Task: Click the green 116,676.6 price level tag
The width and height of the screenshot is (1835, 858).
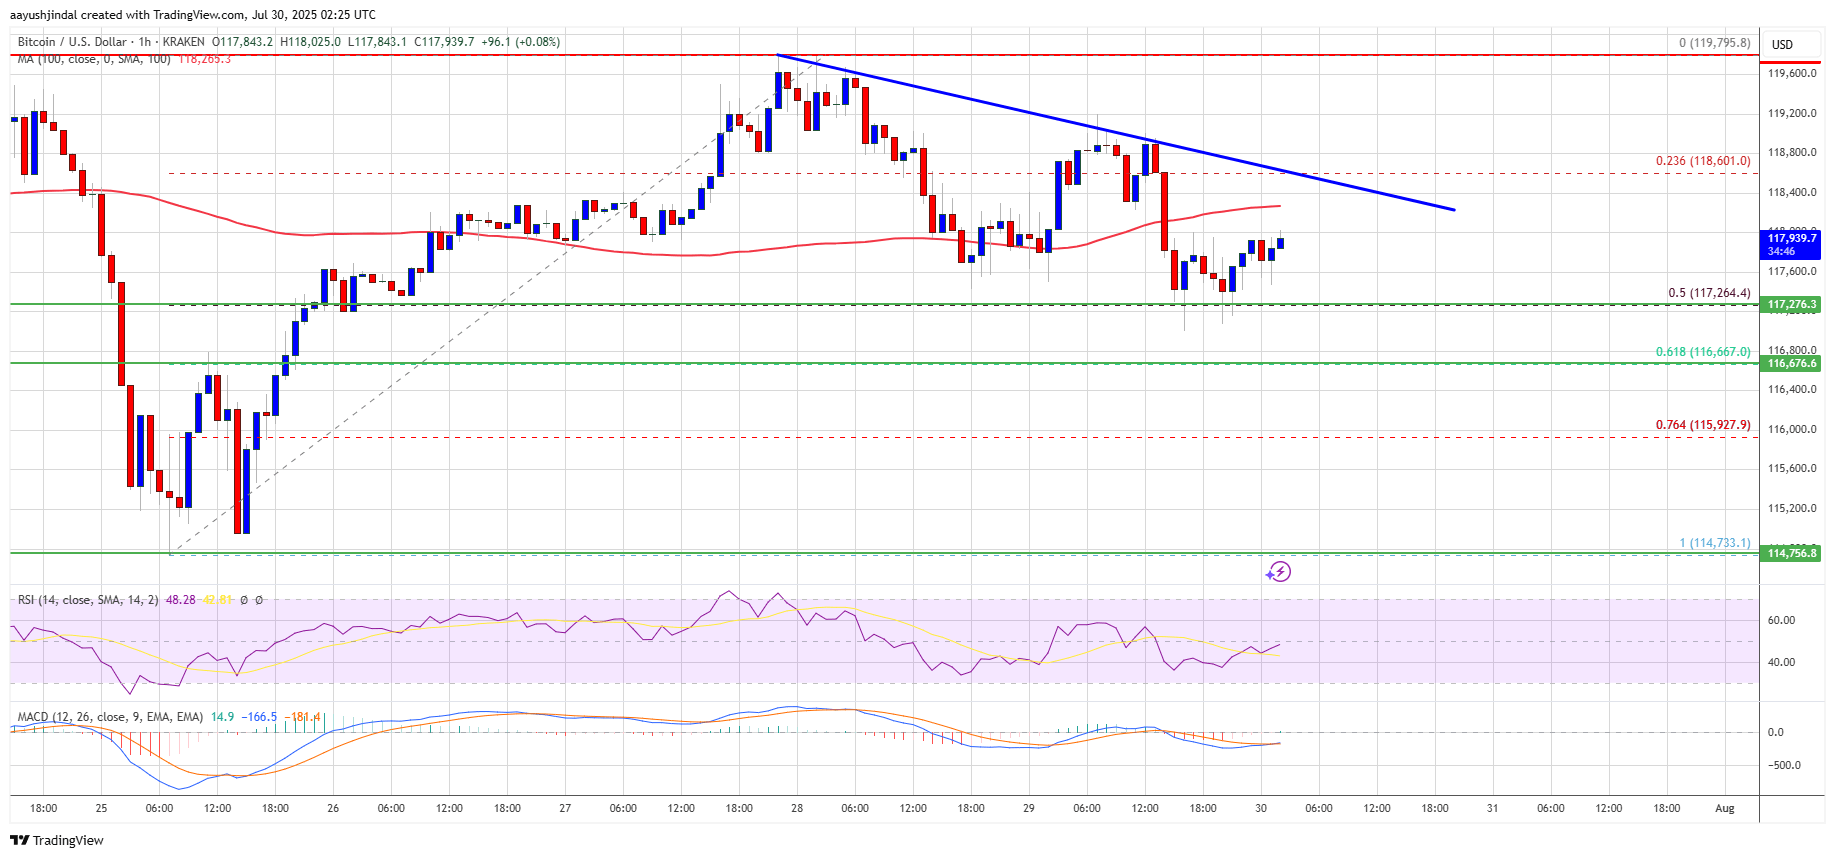Action: [x=1790, y=363]
